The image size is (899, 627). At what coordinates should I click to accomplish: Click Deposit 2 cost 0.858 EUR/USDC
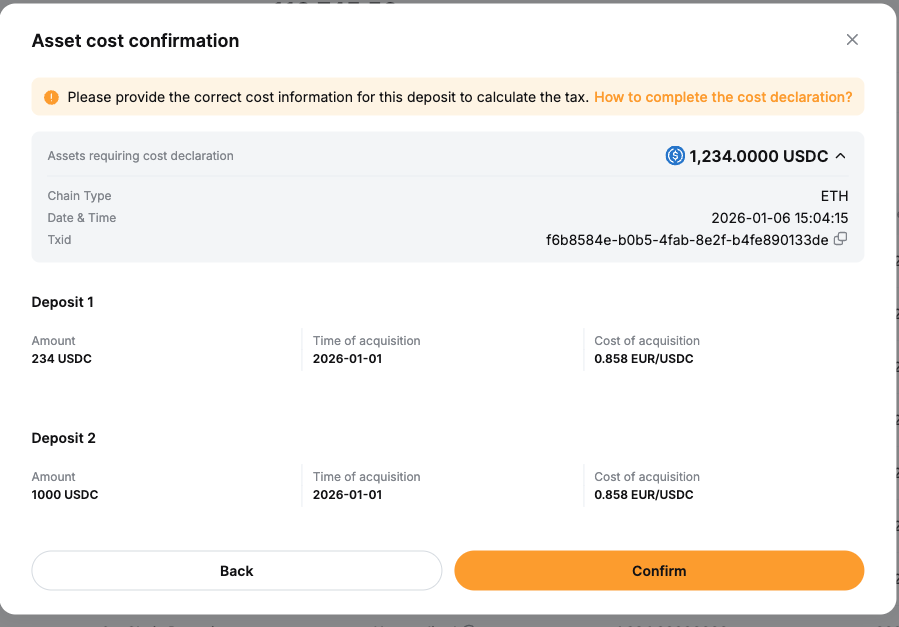tap(643, 495)
